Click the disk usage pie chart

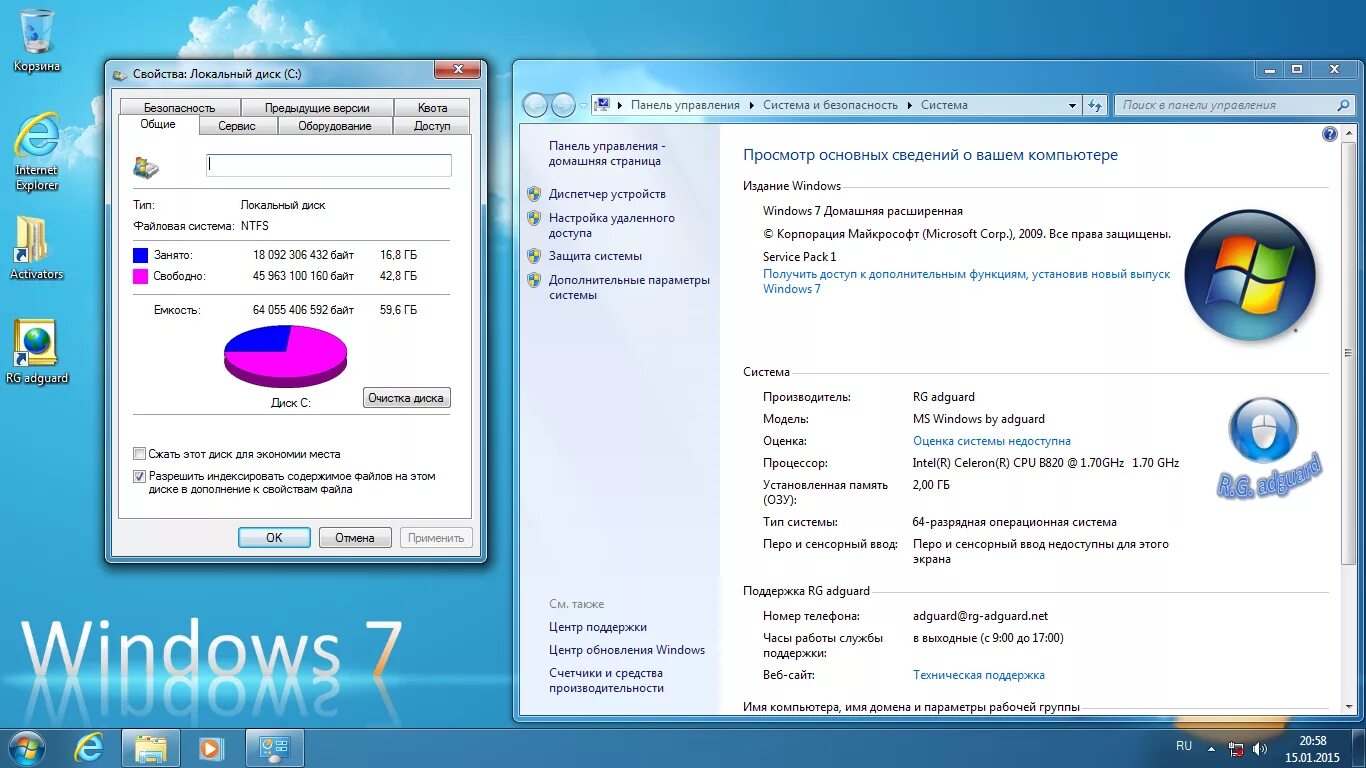point(286,357)
